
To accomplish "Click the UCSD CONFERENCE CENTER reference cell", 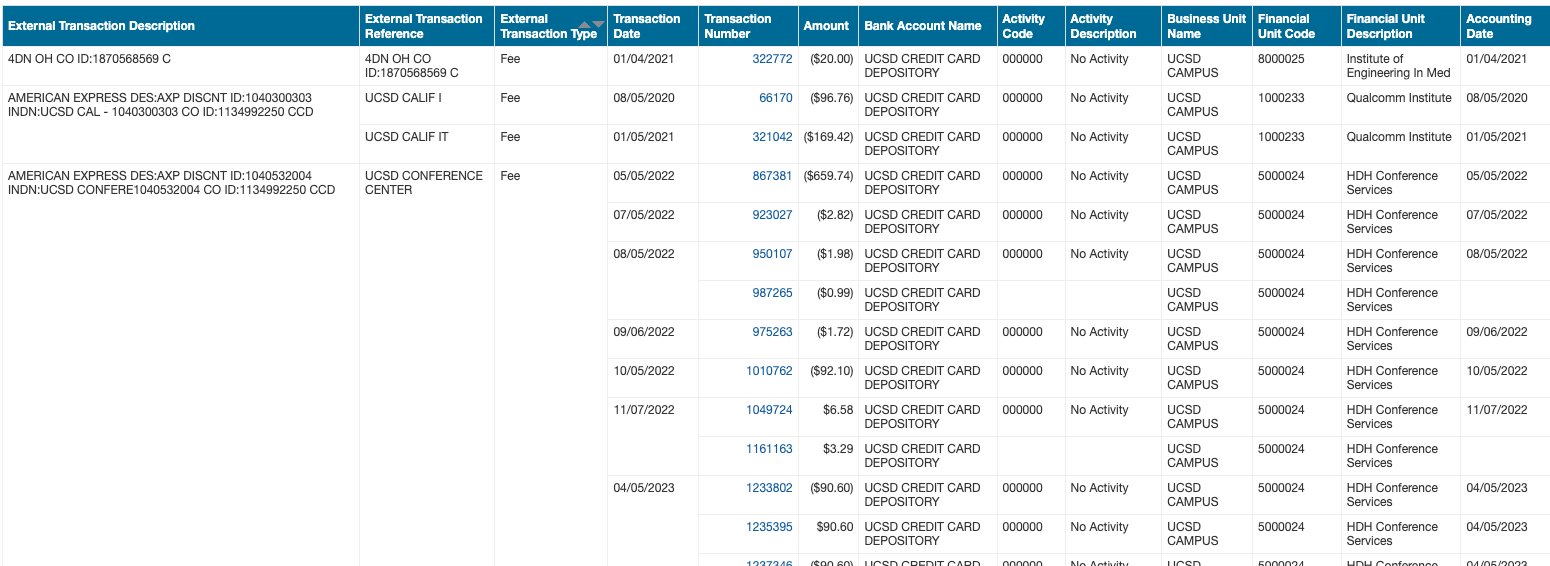I will 424,183.
